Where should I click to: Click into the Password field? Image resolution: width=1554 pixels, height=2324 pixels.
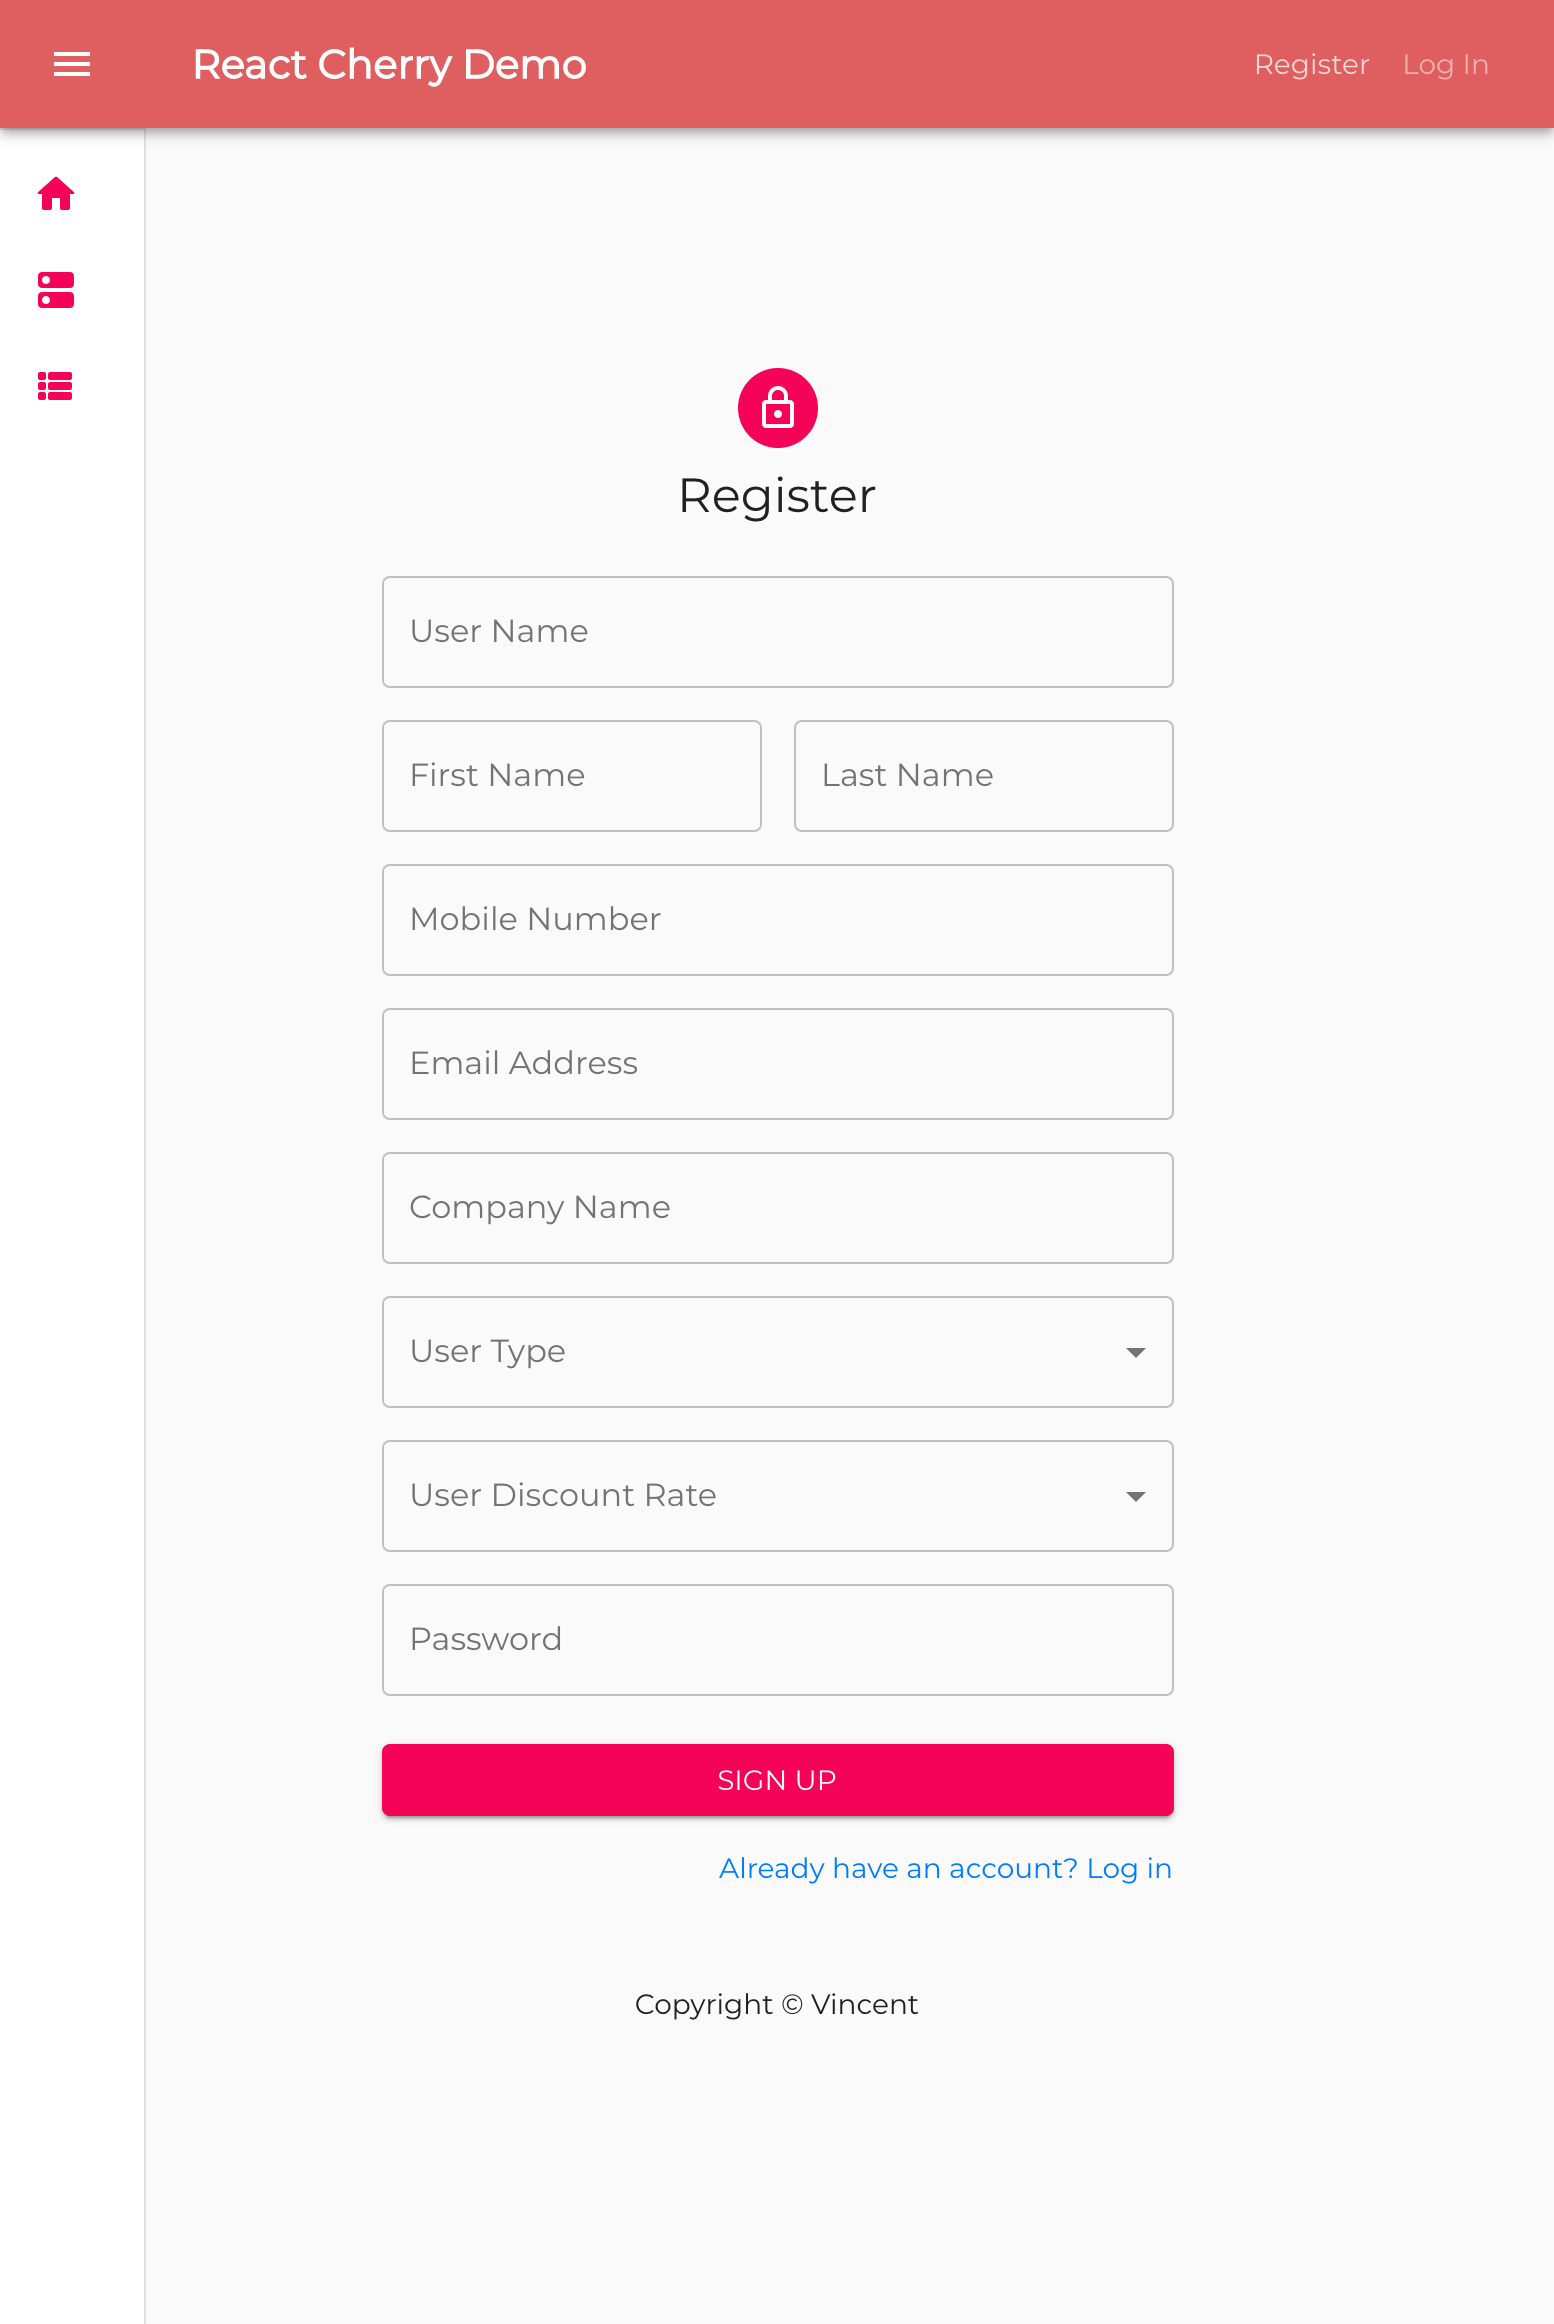tap(777, 1640)
